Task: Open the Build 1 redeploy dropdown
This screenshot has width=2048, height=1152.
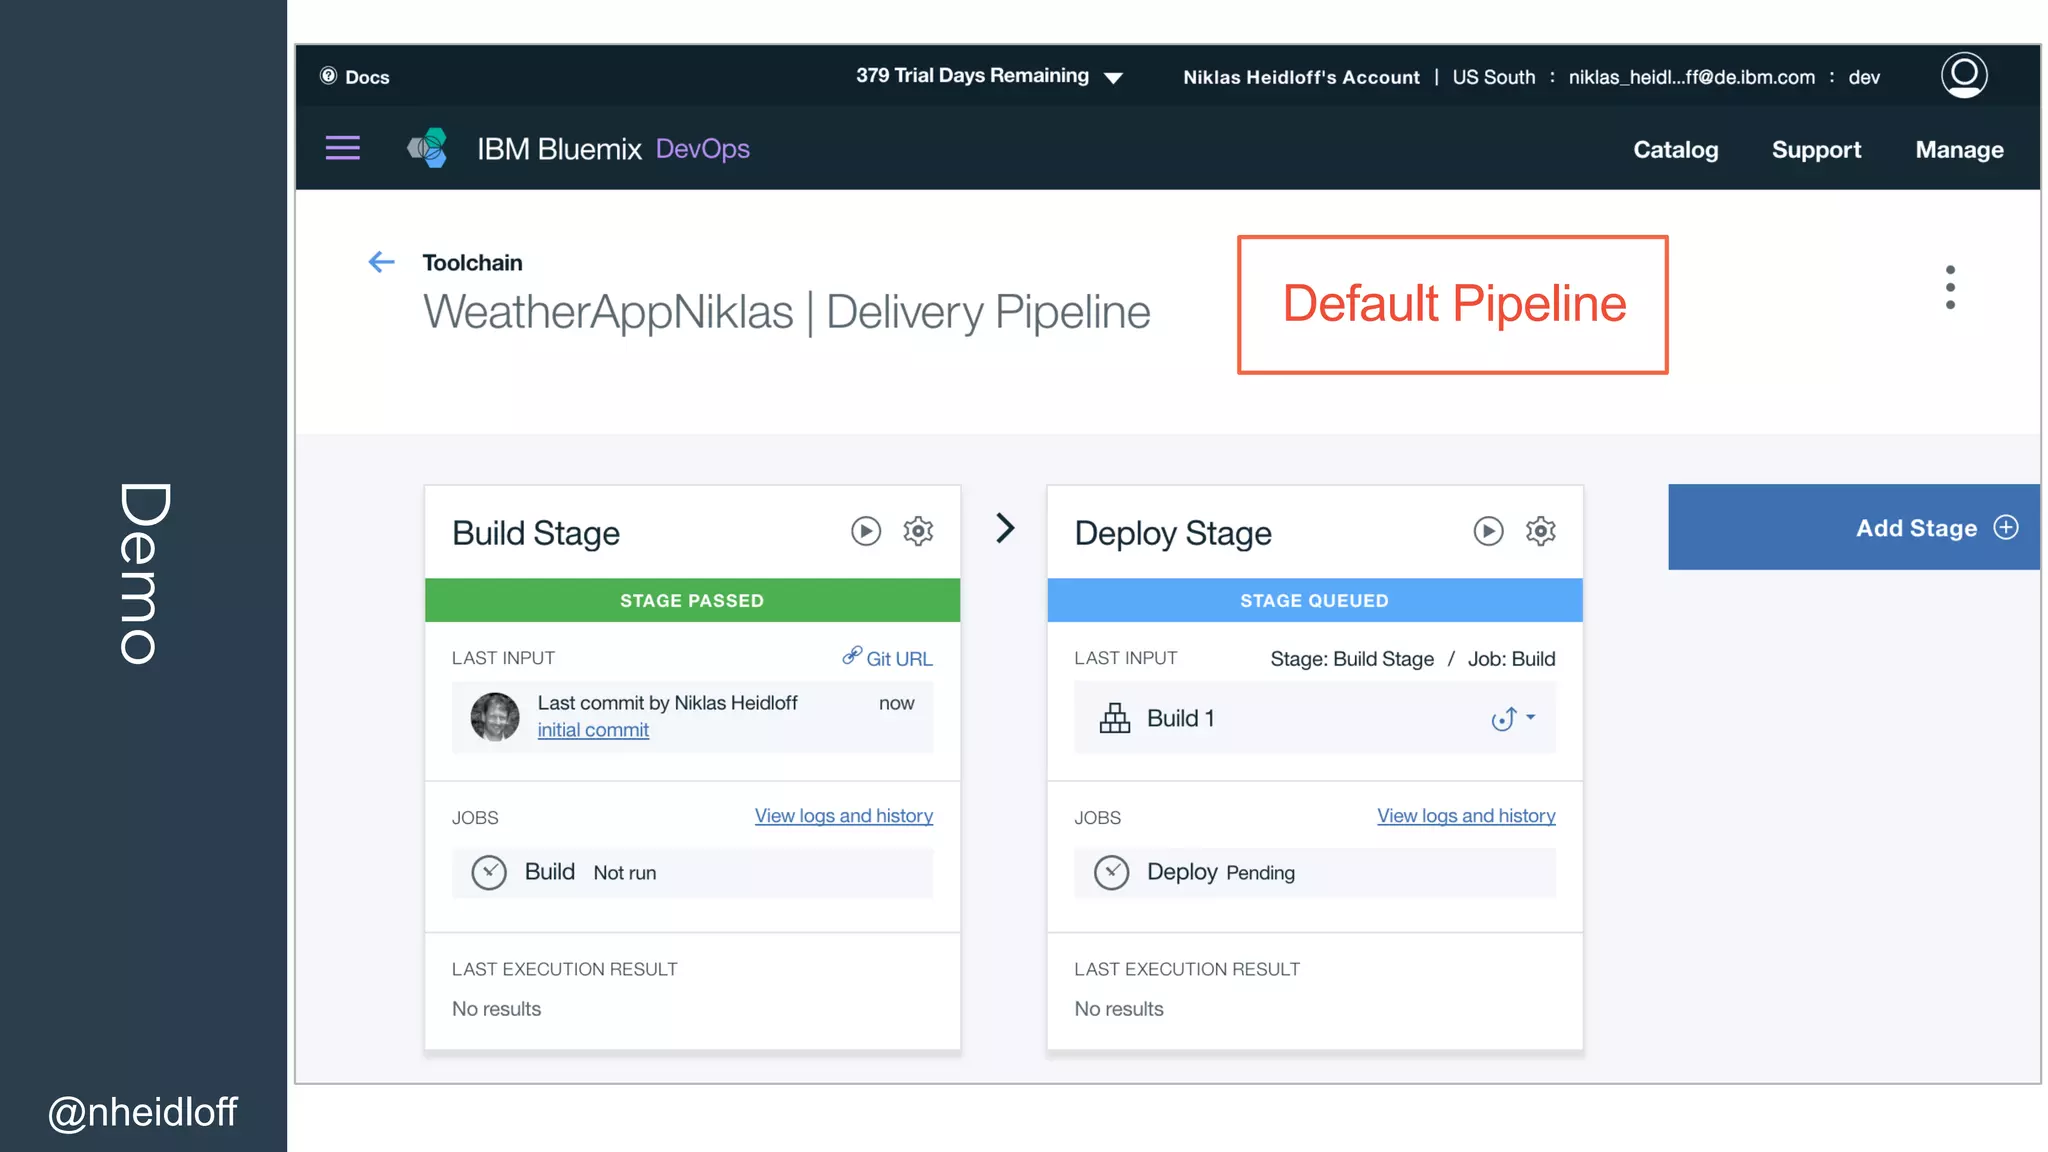Action: [x=1512, y=718]
